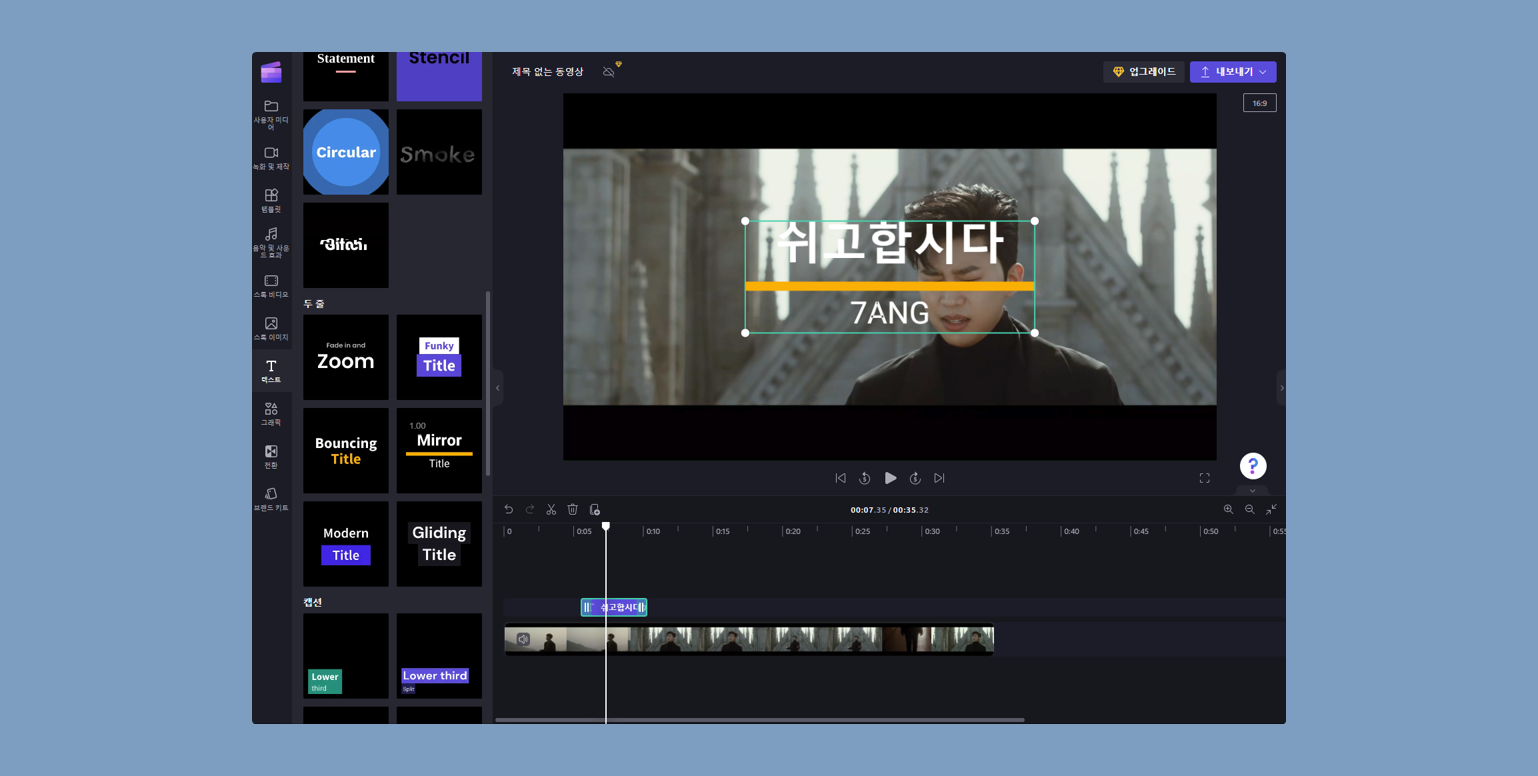Open the 내보내기 export dropdown
This screenshot has height=776, width=1538.
pyautogui.click(x=1233, y=72)
